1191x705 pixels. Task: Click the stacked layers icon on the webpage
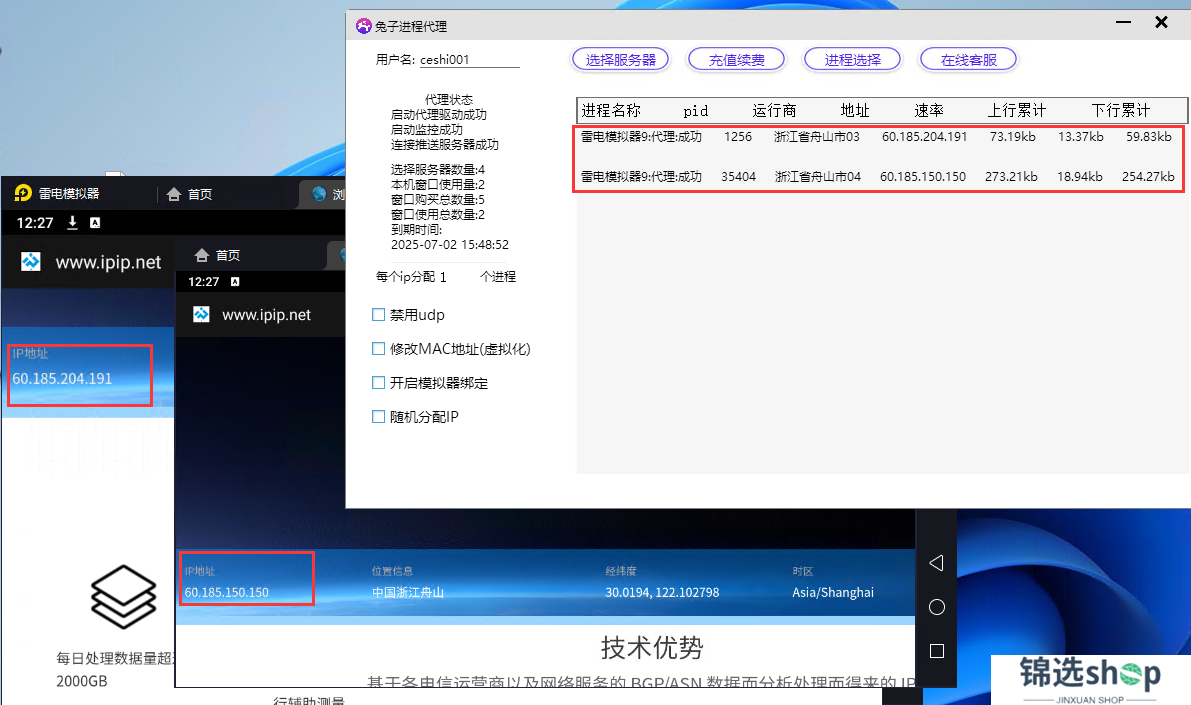(x=123, y=597)
